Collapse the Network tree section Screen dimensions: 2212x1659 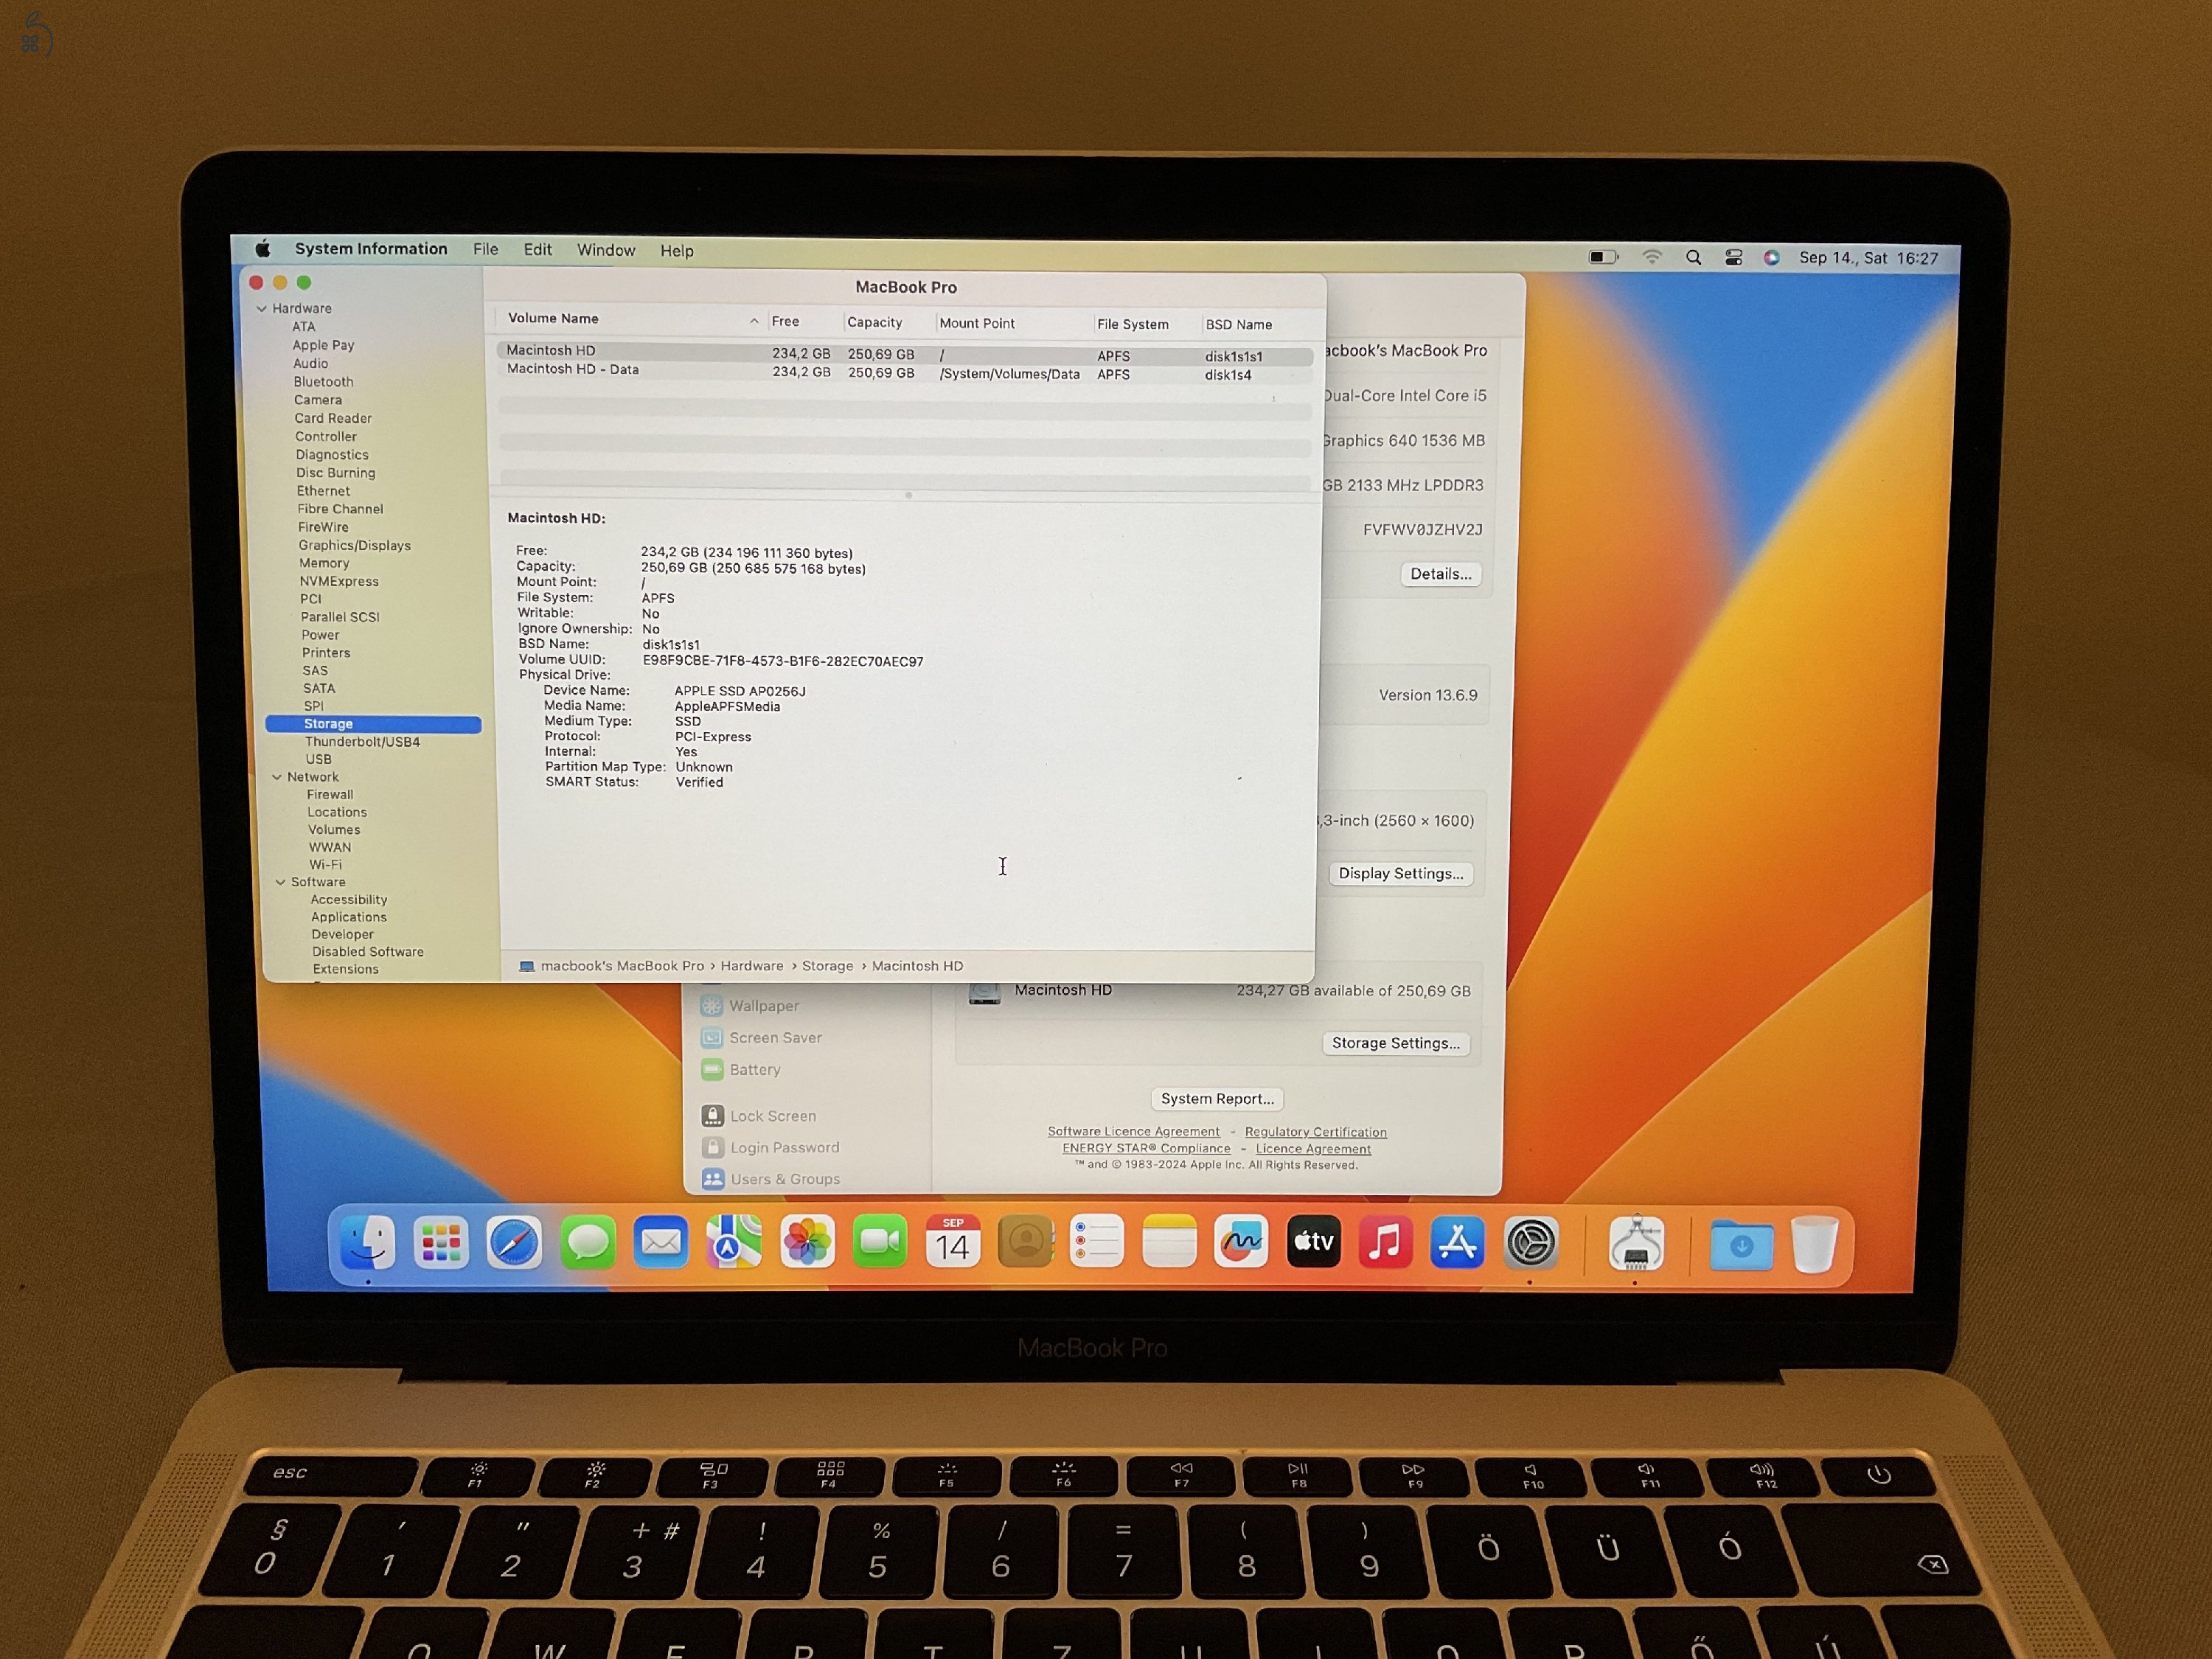tap(277, 777)
